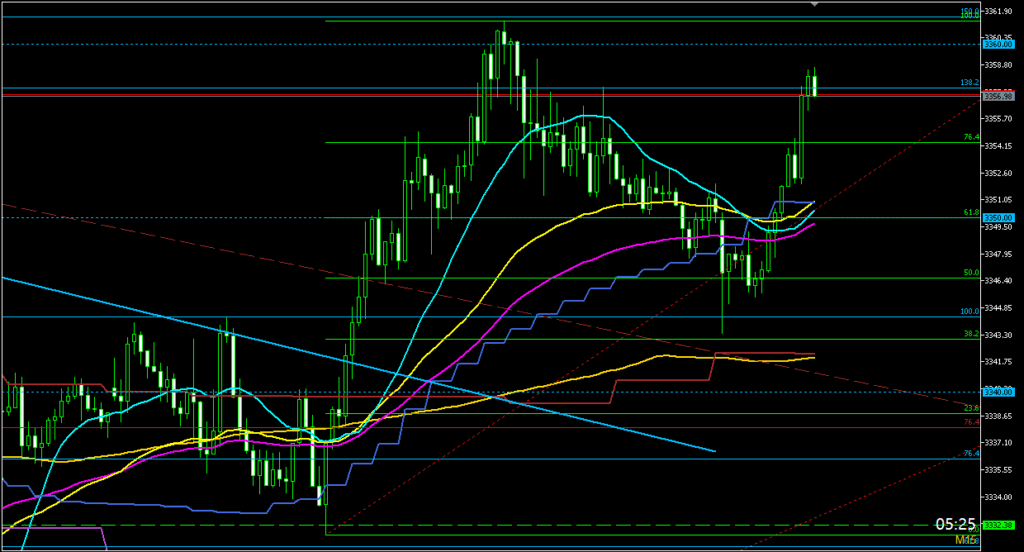Select the green 50.0 Fibonacci level label
Screen dimensions: 1024x552
coord(972,273)
